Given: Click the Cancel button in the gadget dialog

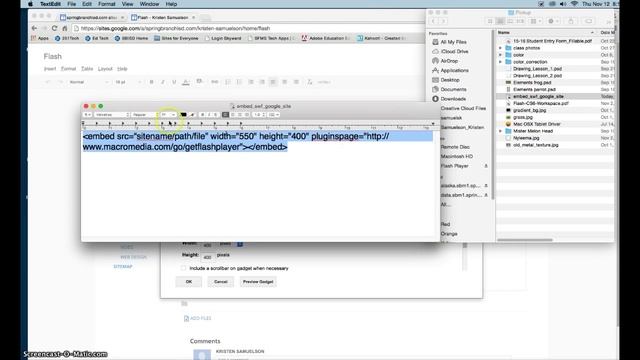Looking at the screenshot, I should [x=220, y=282].
